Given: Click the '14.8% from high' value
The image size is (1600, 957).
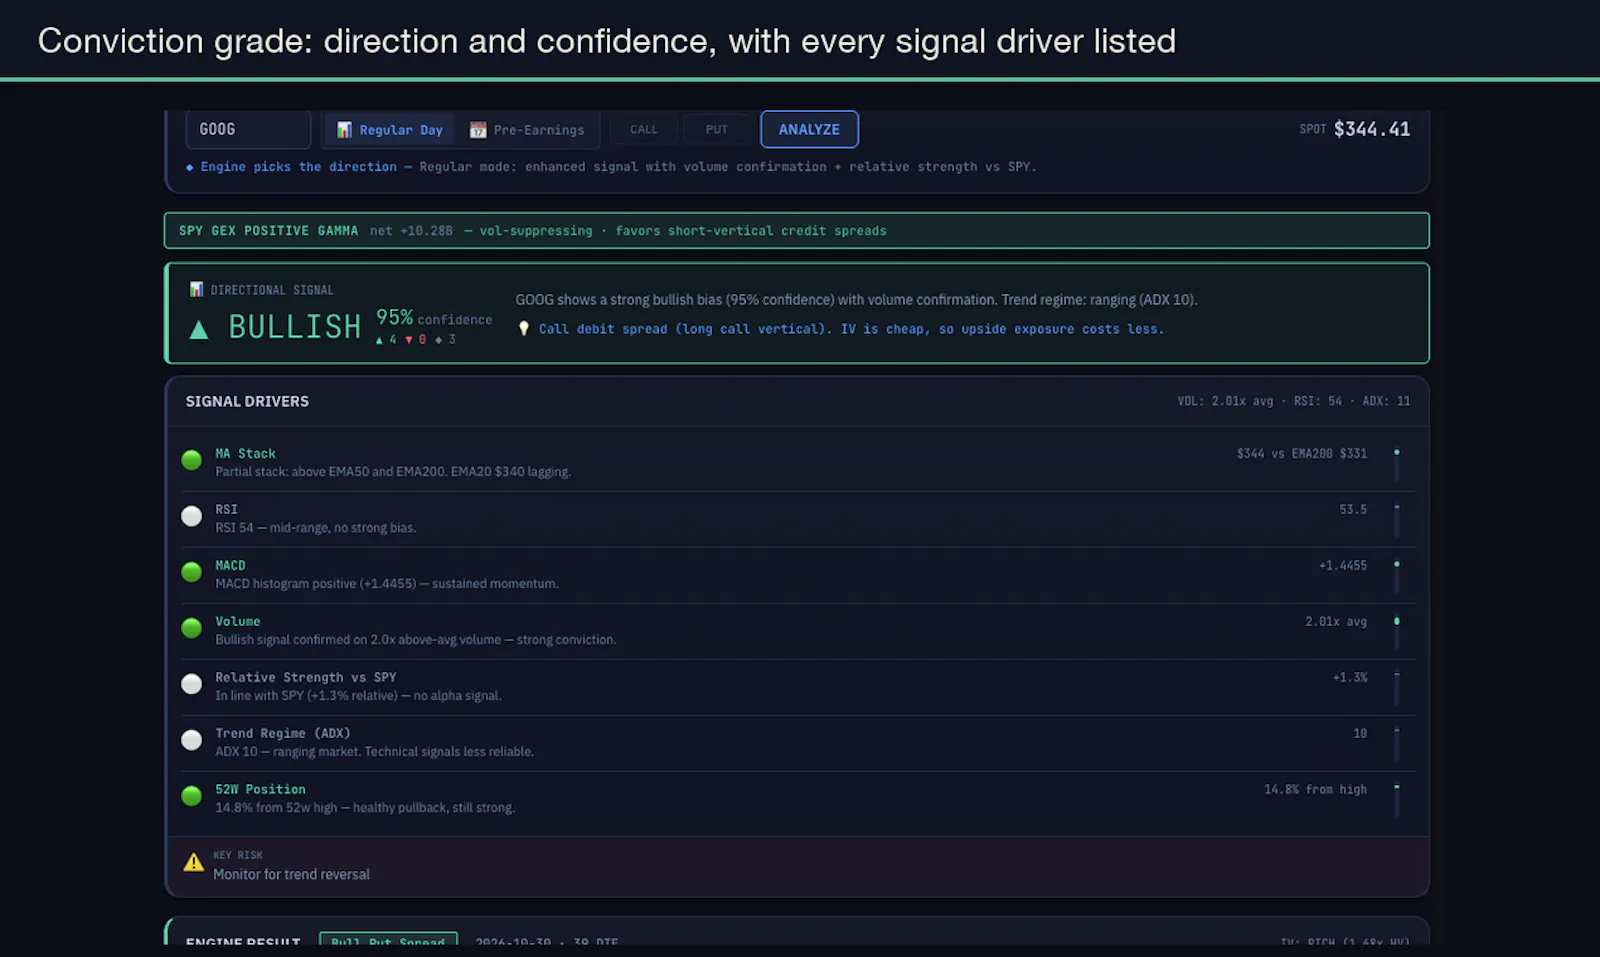Looking at the screenshot, I should 1315,790.
